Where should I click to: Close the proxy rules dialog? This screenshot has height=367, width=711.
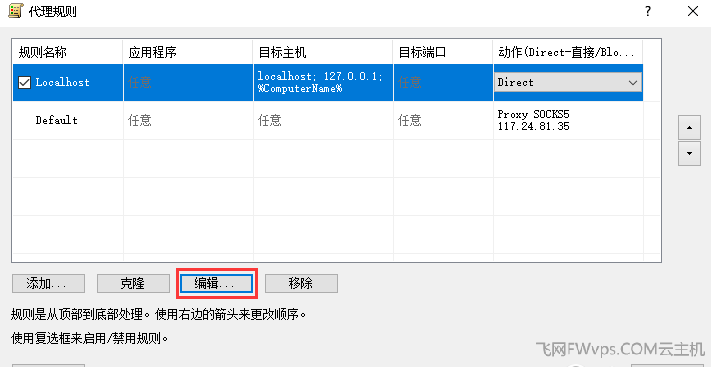693,11
